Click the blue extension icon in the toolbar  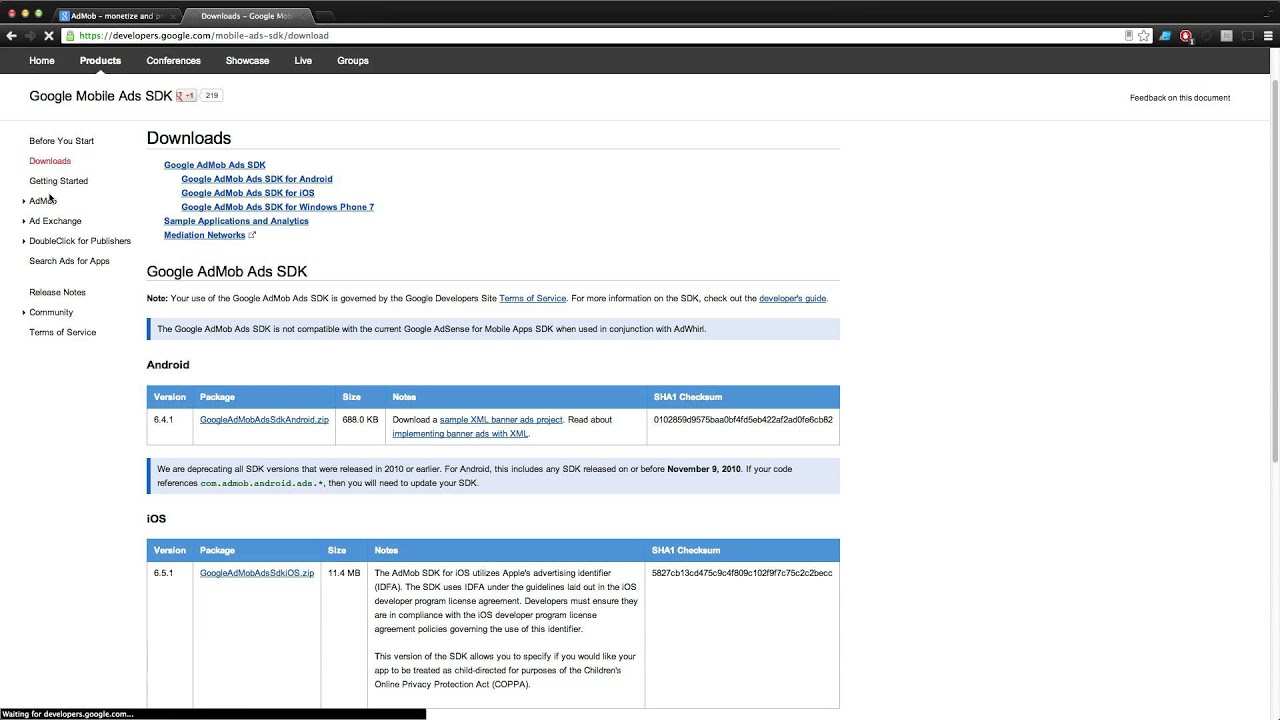[x=1165, y=36]
